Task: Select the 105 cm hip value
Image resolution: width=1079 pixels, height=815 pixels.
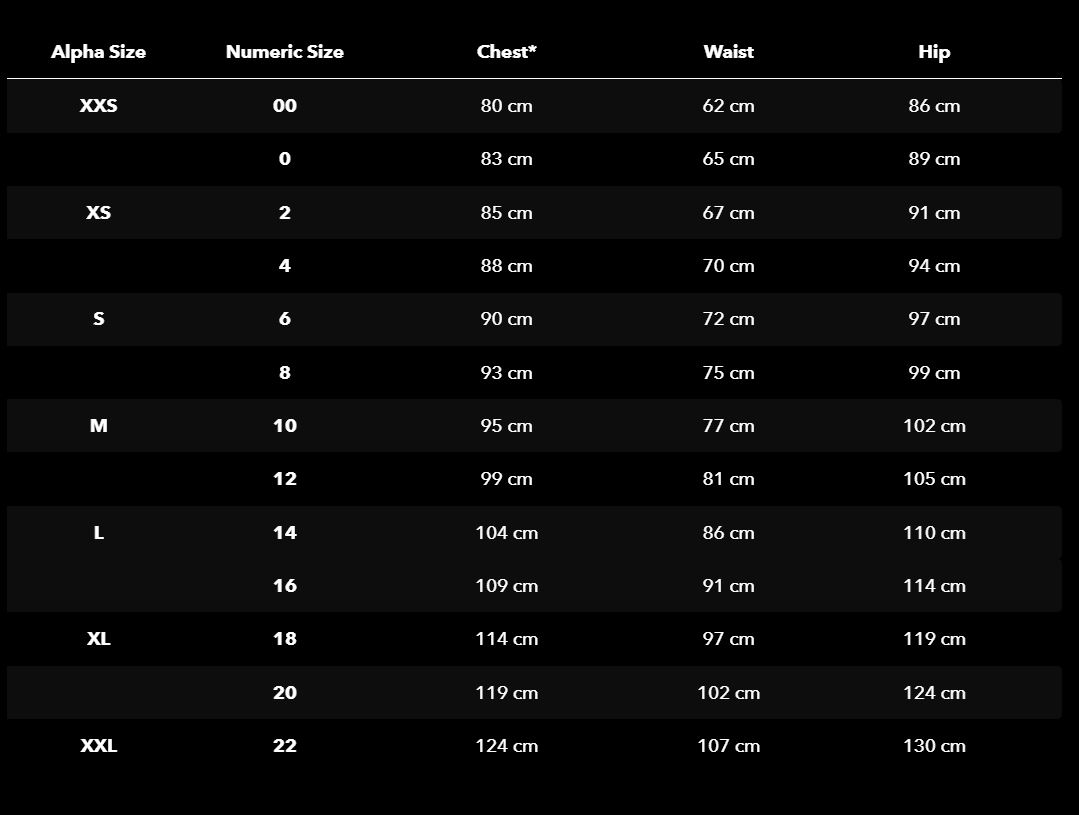Action: pos(934,478)
